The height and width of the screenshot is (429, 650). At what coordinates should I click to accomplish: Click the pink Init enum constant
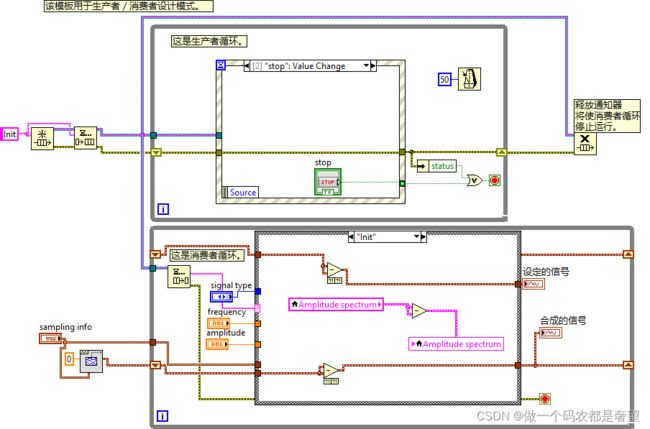pos(9,134)
